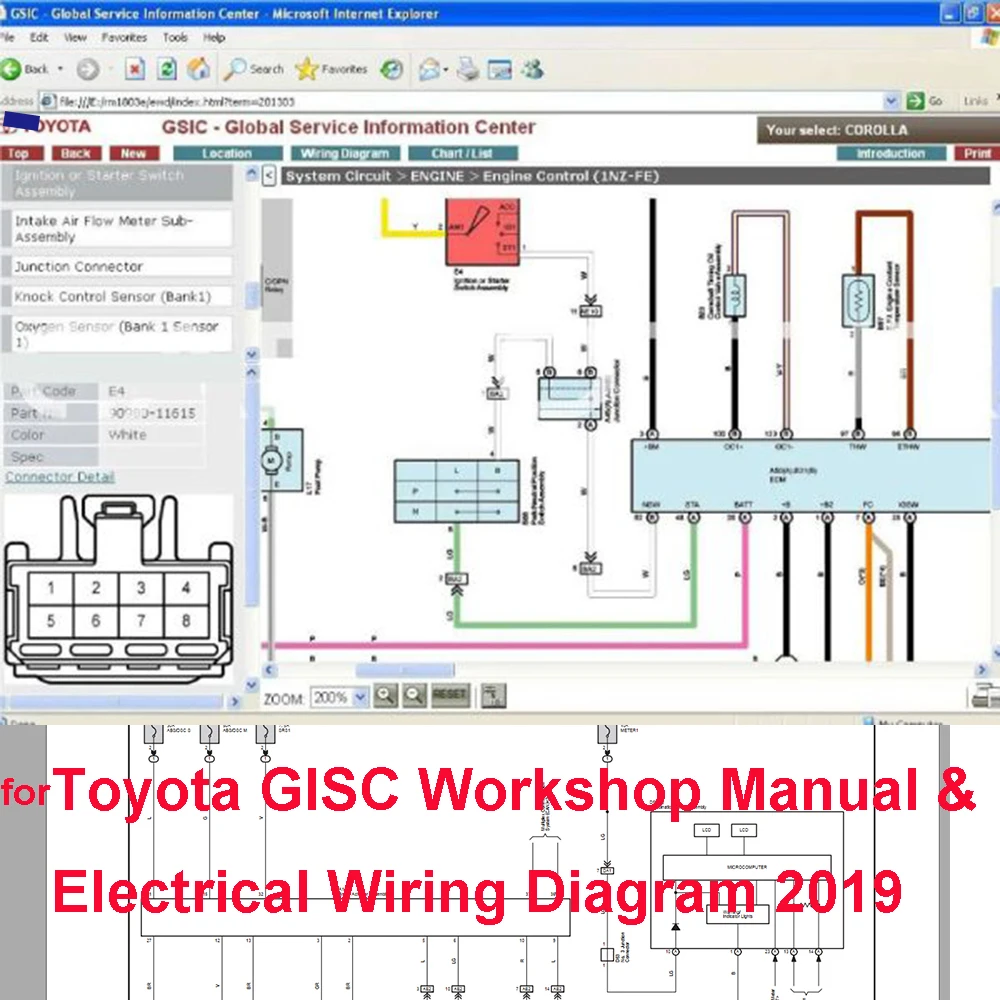The height and width of the screenshot is (1000, 1000).
Task: Click the red ignition switch component E4
Action: tap(483, 232)
